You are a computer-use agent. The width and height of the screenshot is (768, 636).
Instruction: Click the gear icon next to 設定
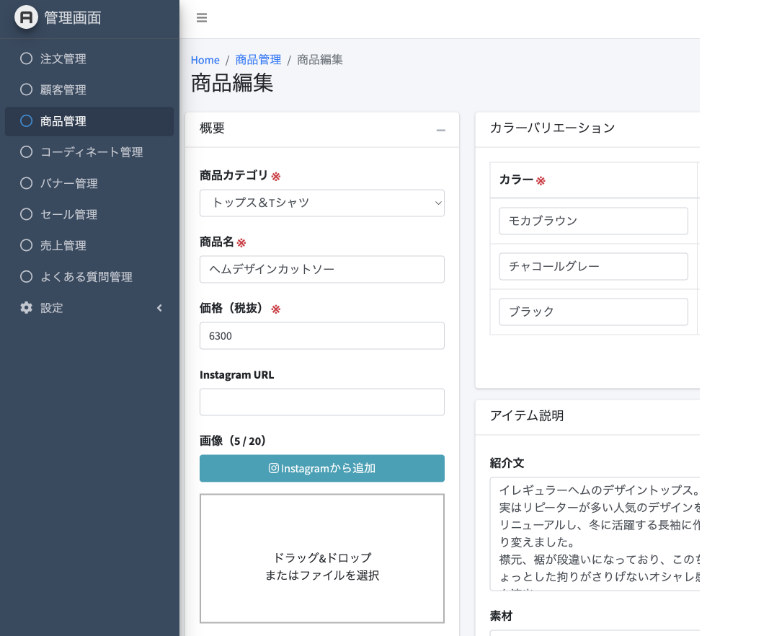pyautogui.click(x=27, y=308)
